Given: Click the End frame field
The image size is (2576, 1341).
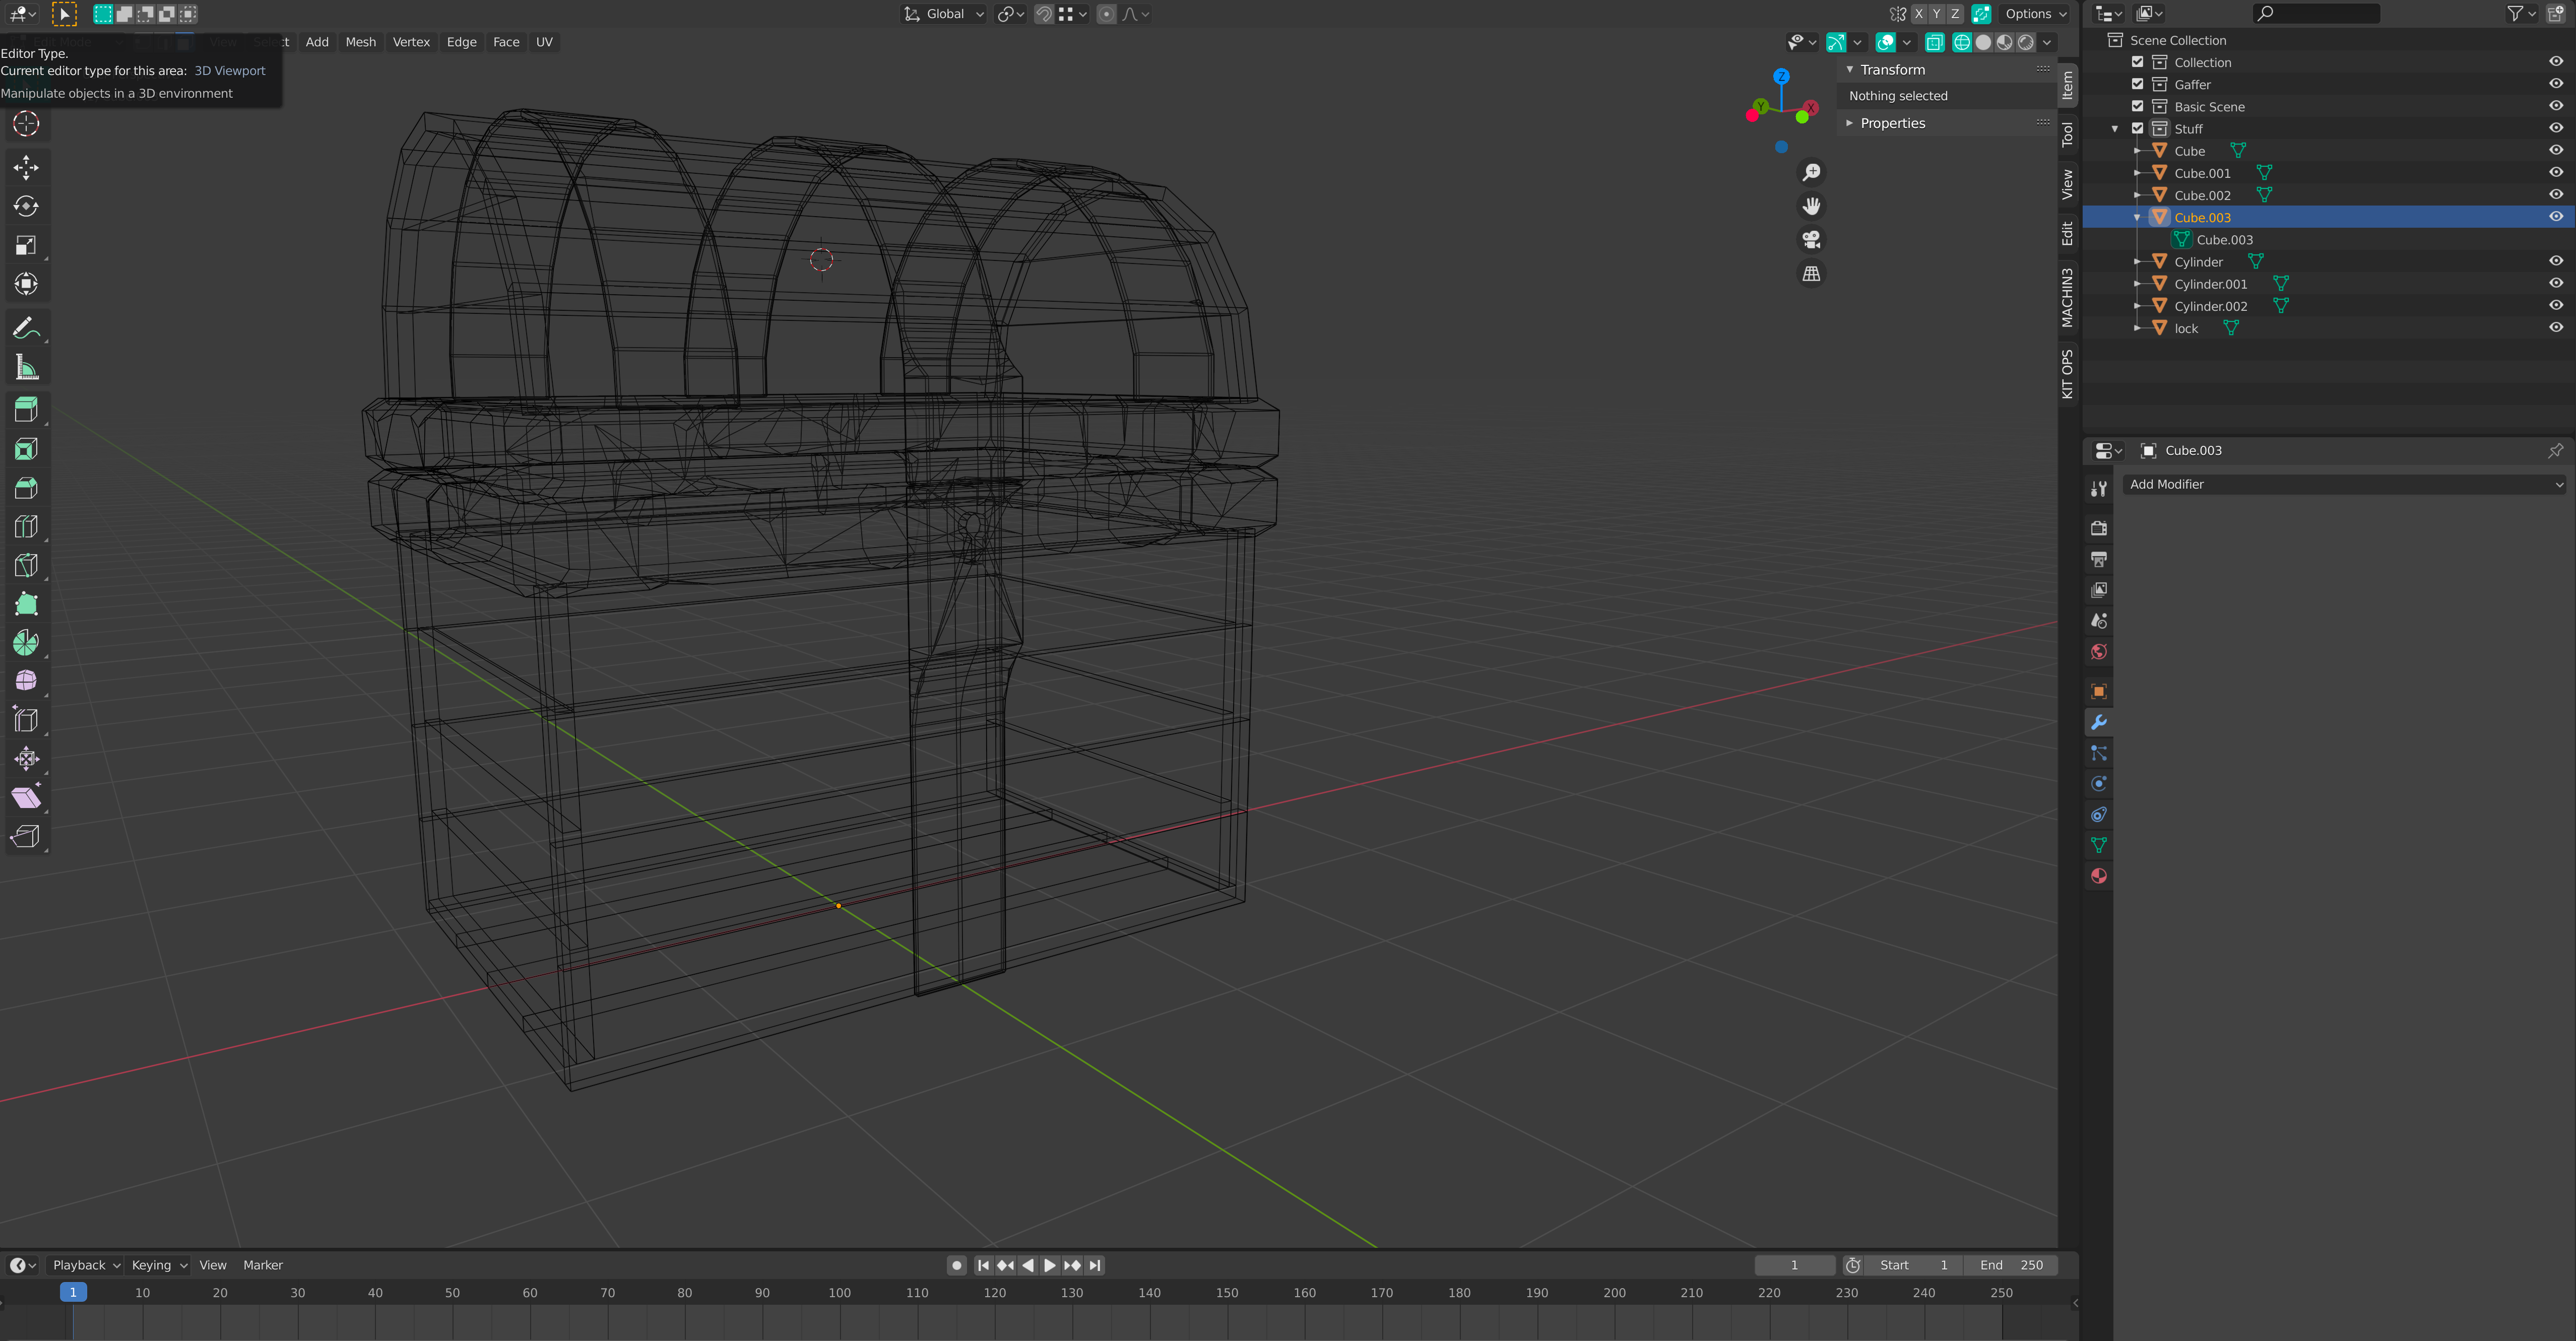Looking at the screenshot, I should (x=2010, y=1265).
